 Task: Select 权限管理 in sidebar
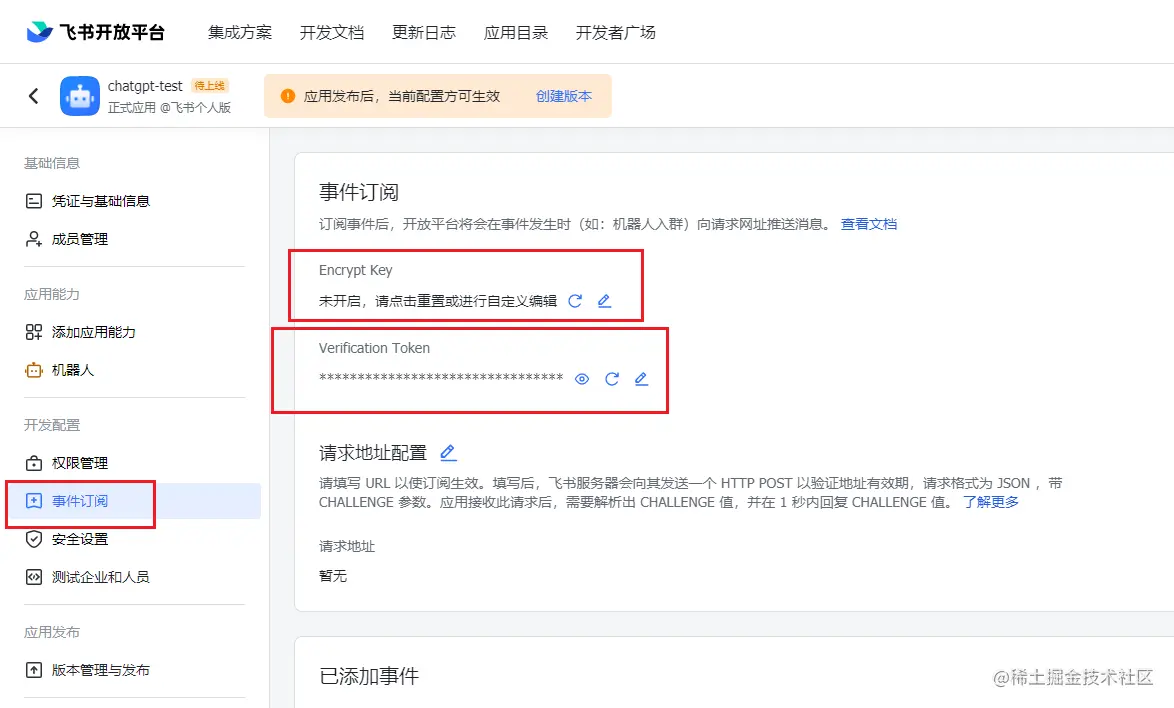[x=80, y=463]
